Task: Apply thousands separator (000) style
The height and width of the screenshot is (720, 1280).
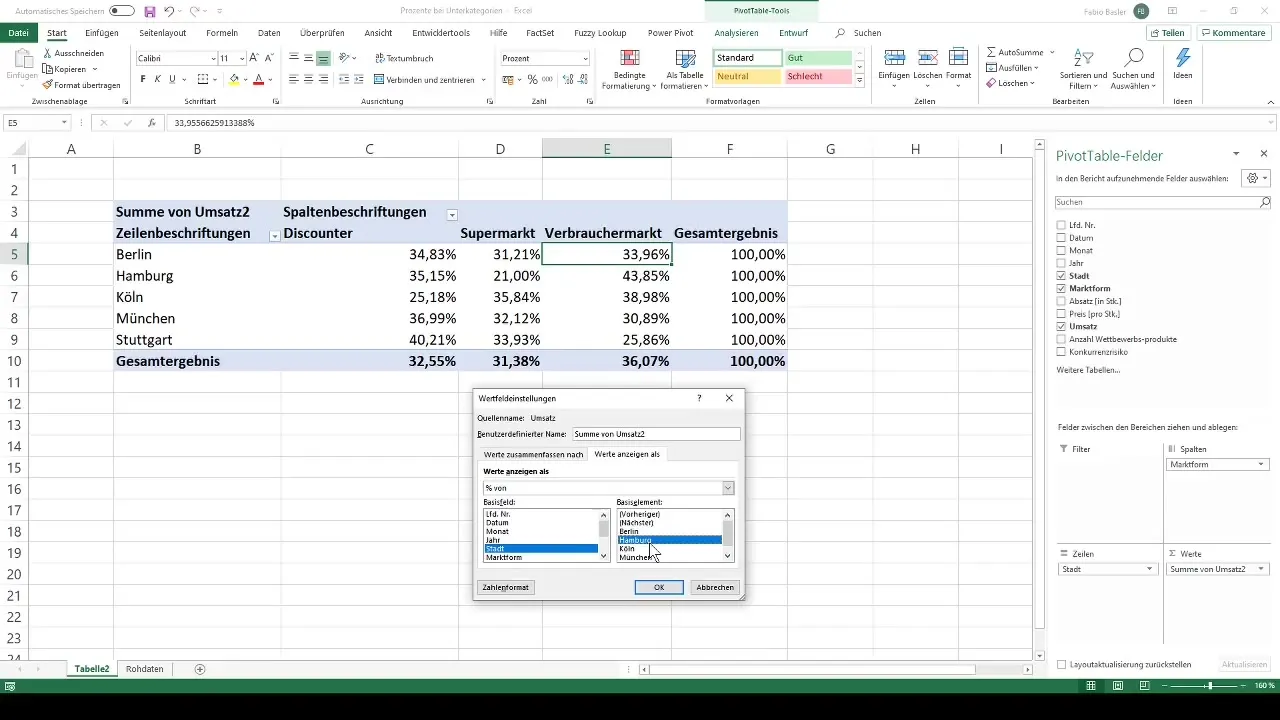Action: point(547,79)
